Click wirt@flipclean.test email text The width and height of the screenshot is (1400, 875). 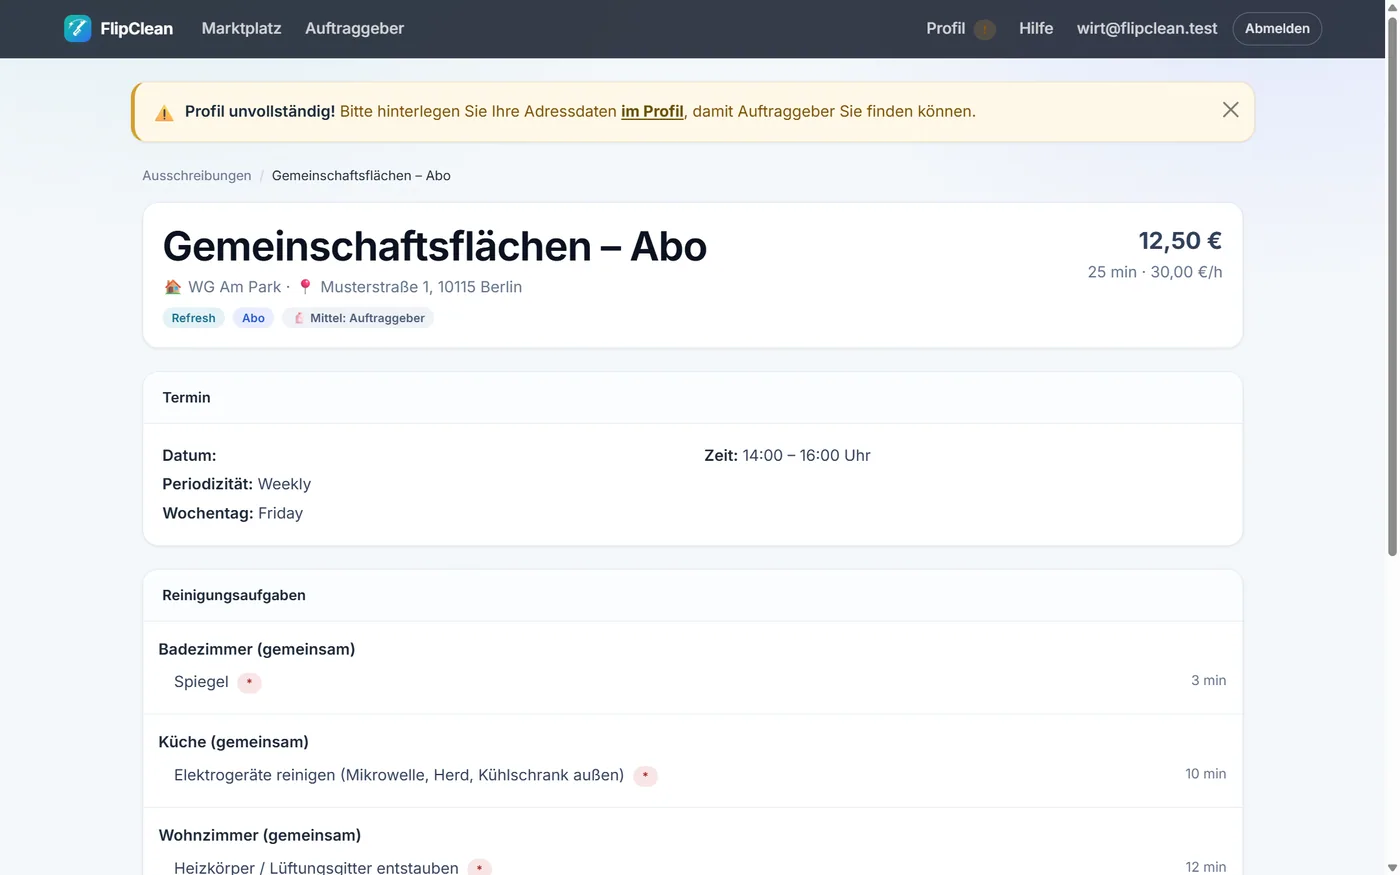coord(1147,28)
